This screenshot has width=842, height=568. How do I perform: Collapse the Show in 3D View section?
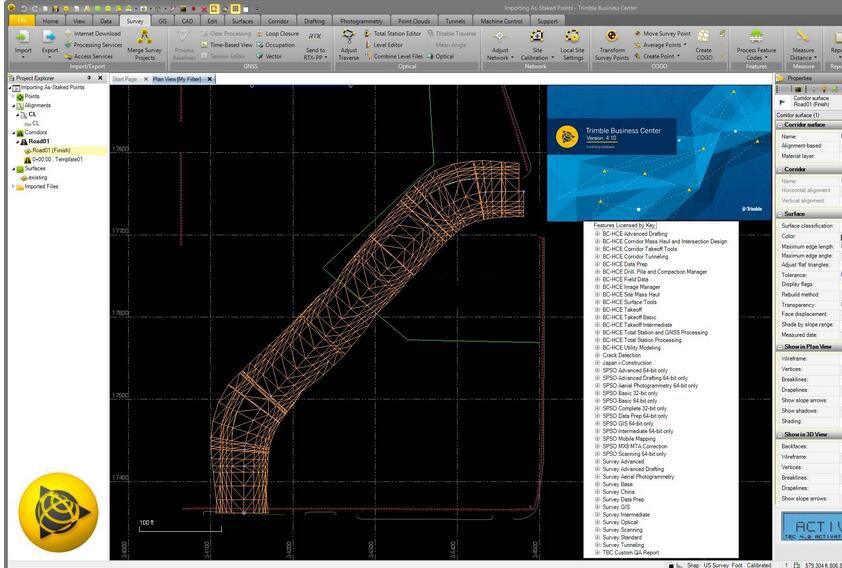(x=780, y=435)
